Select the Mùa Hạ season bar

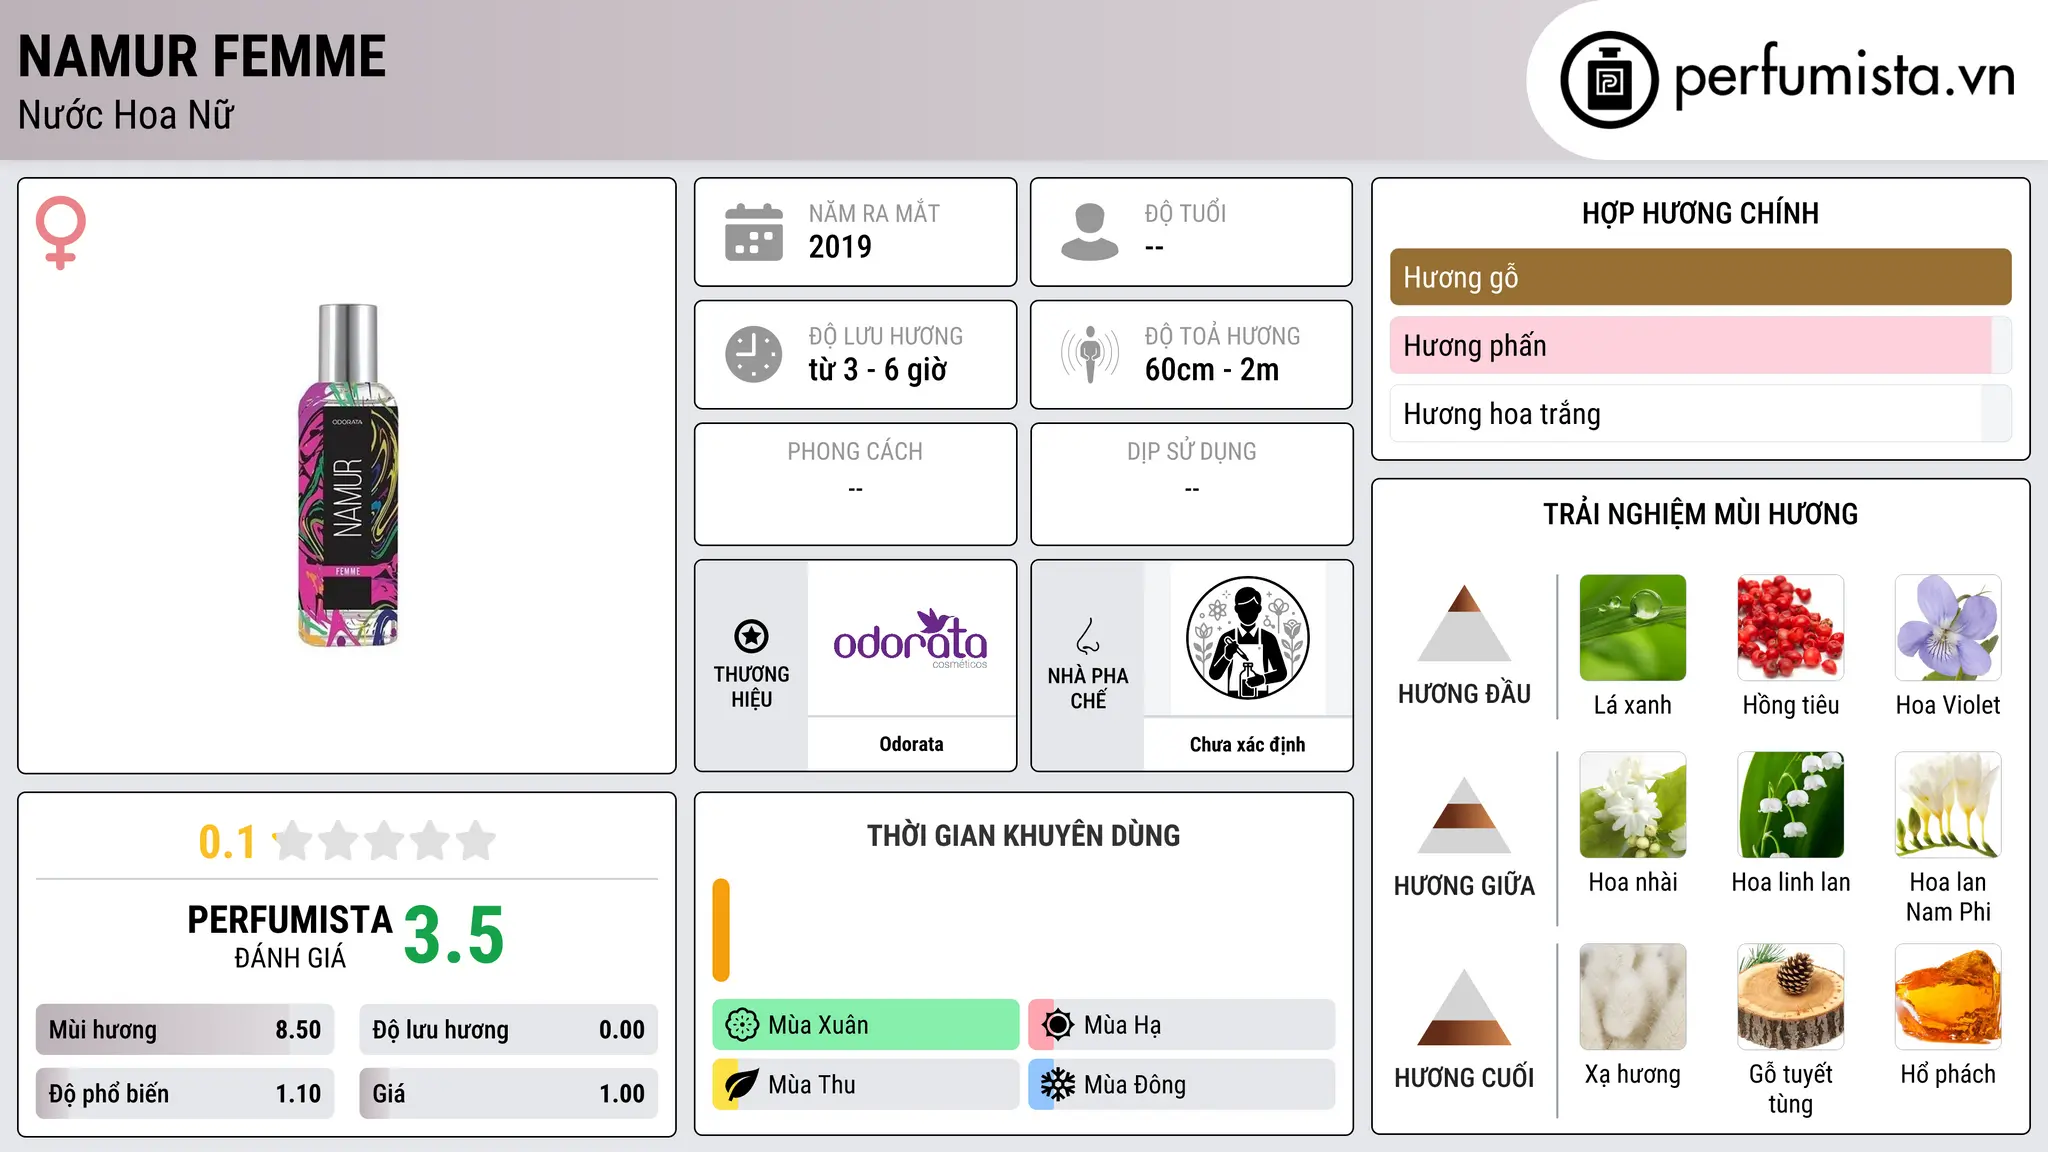(1182, 1025)
